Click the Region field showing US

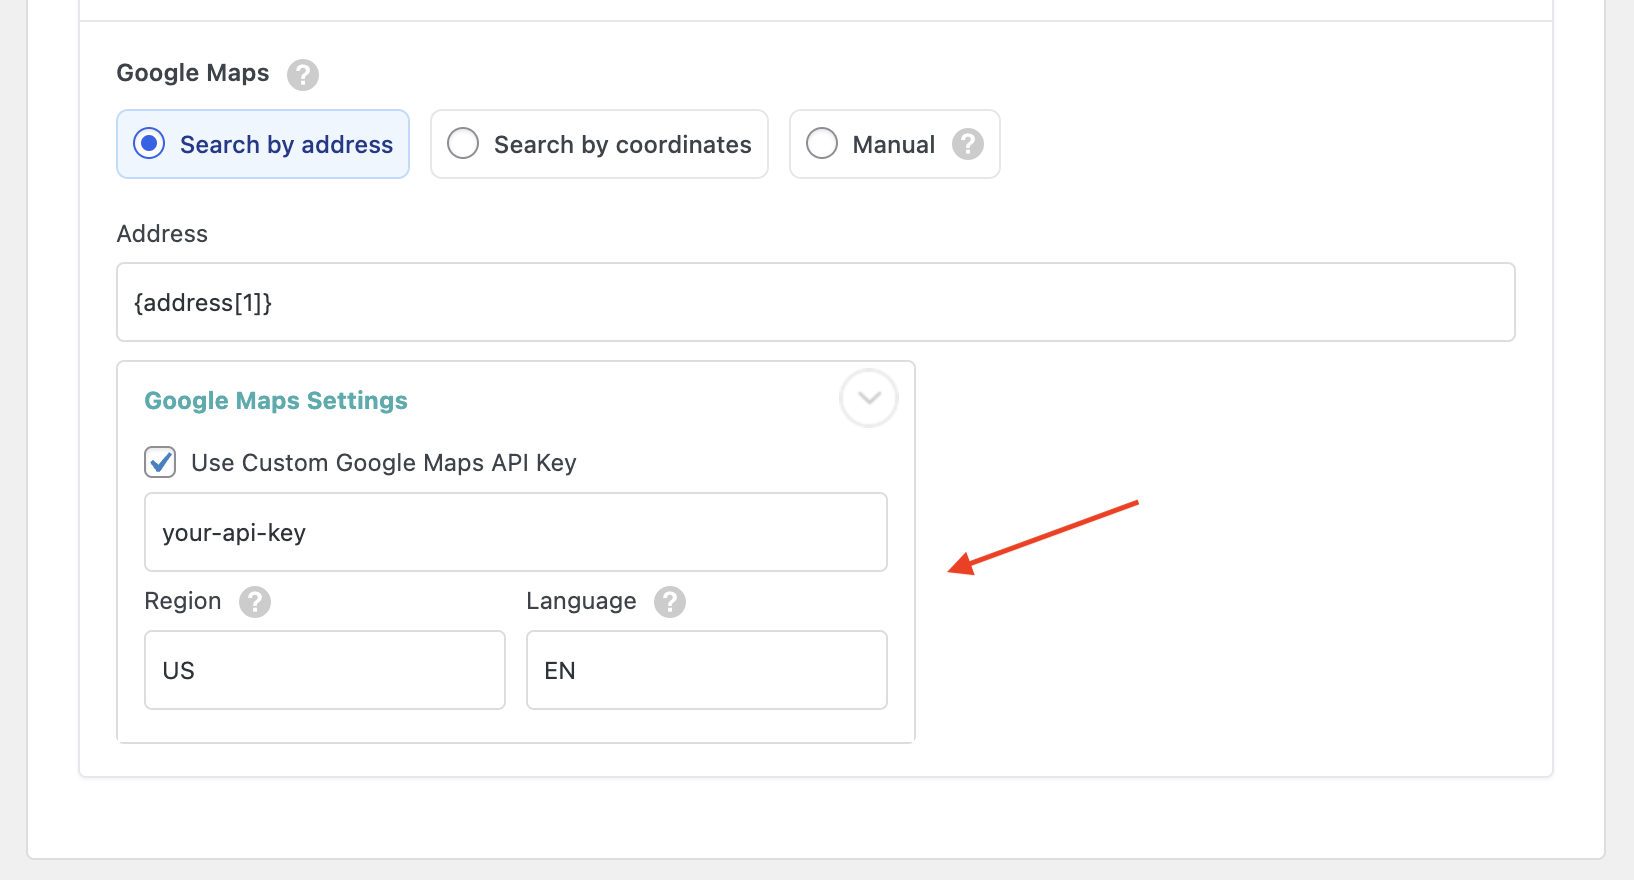[324, 670]
